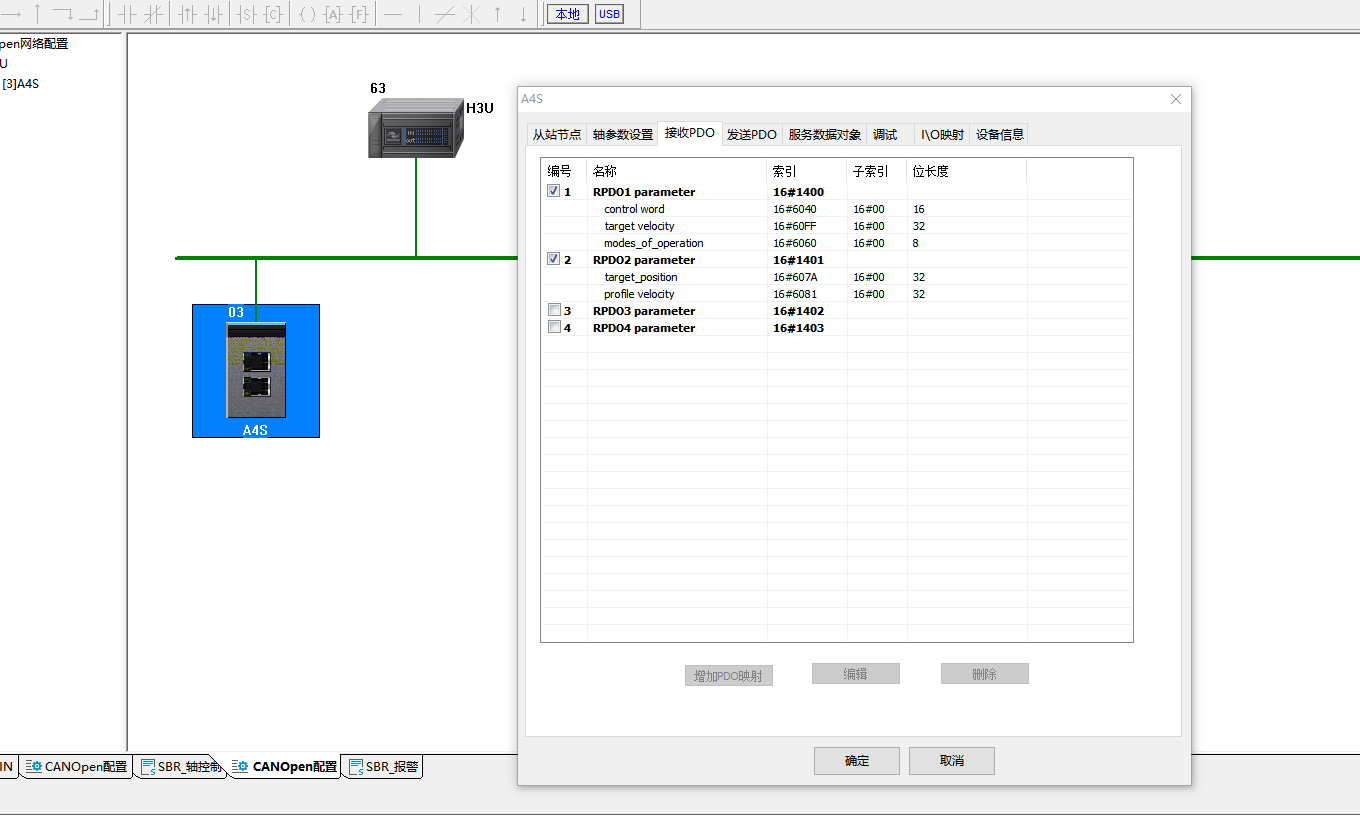Cancel with the 取消 button

pos(952,761)
